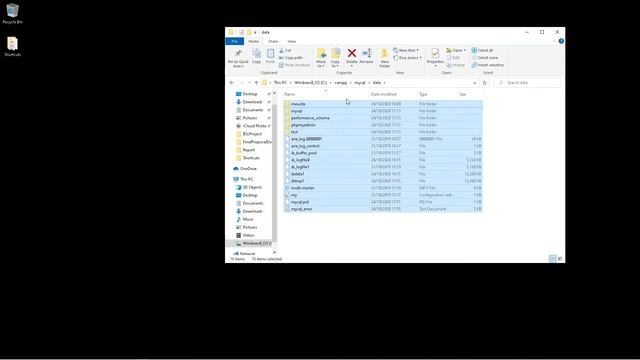This screenshot has height=360, width=640.
Task: Open the Easy access dropdown
Action: click(408, 58)
